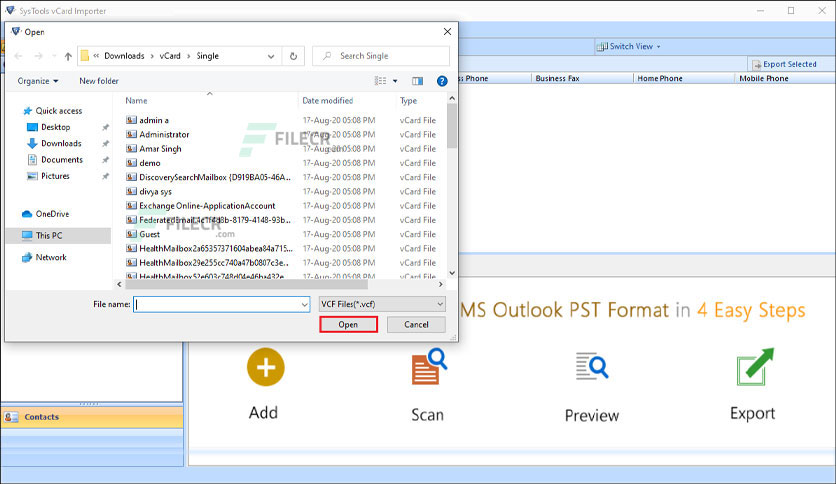Open the view options dropdown arrow
Image resolution: width=836 pixels, height=484 pixels.
point(395,81)
